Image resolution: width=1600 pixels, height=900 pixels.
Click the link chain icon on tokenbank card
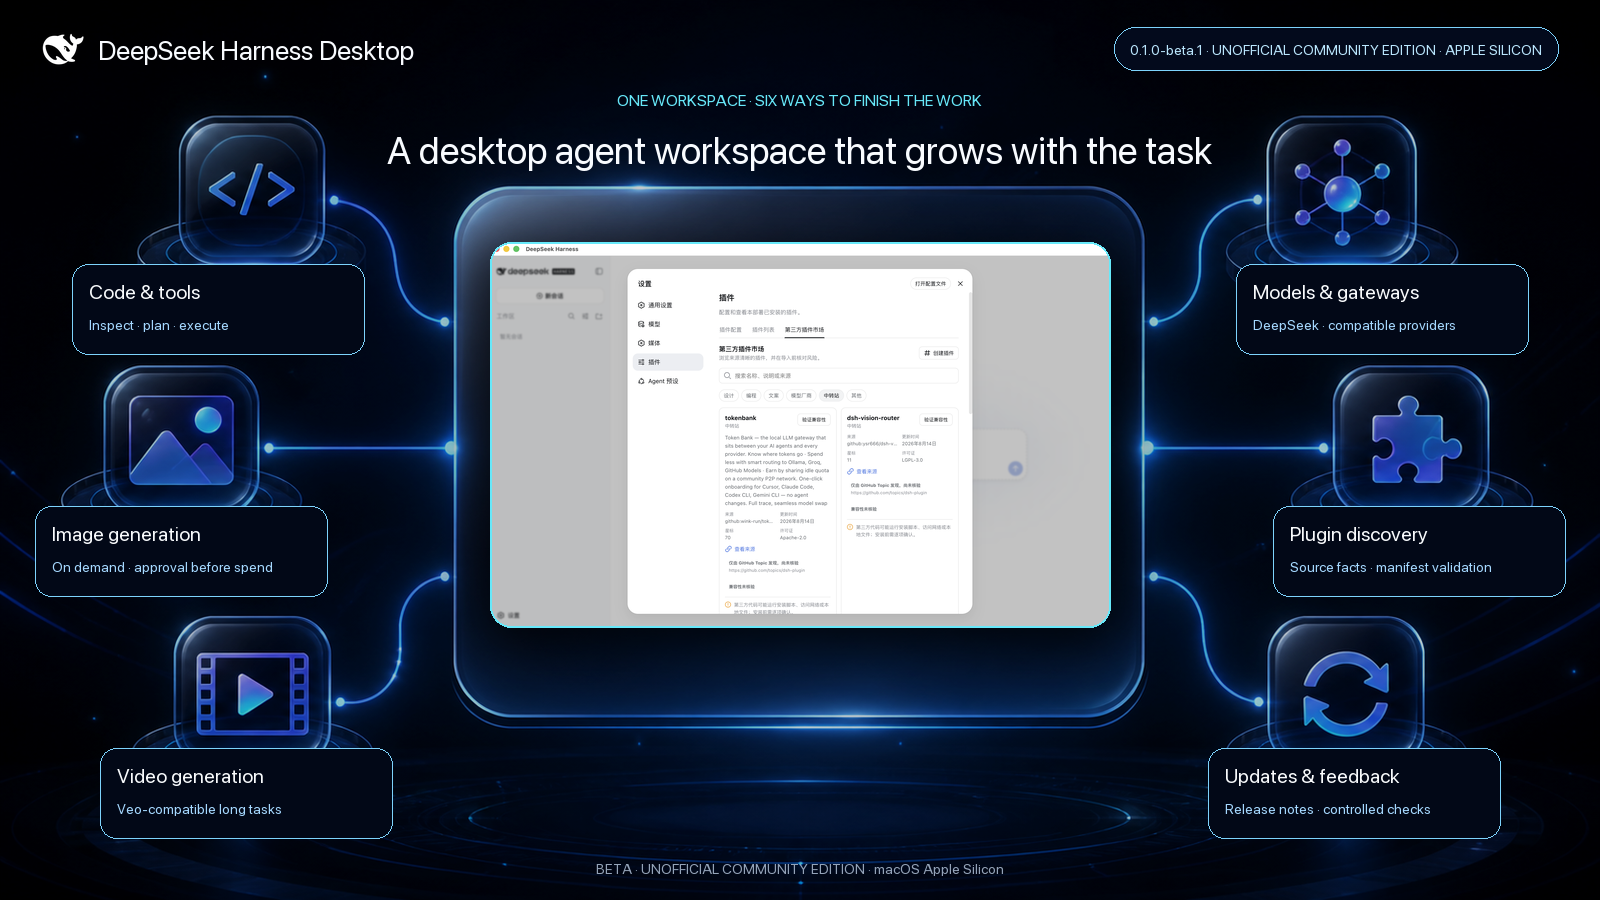click(x=728, y=549)
